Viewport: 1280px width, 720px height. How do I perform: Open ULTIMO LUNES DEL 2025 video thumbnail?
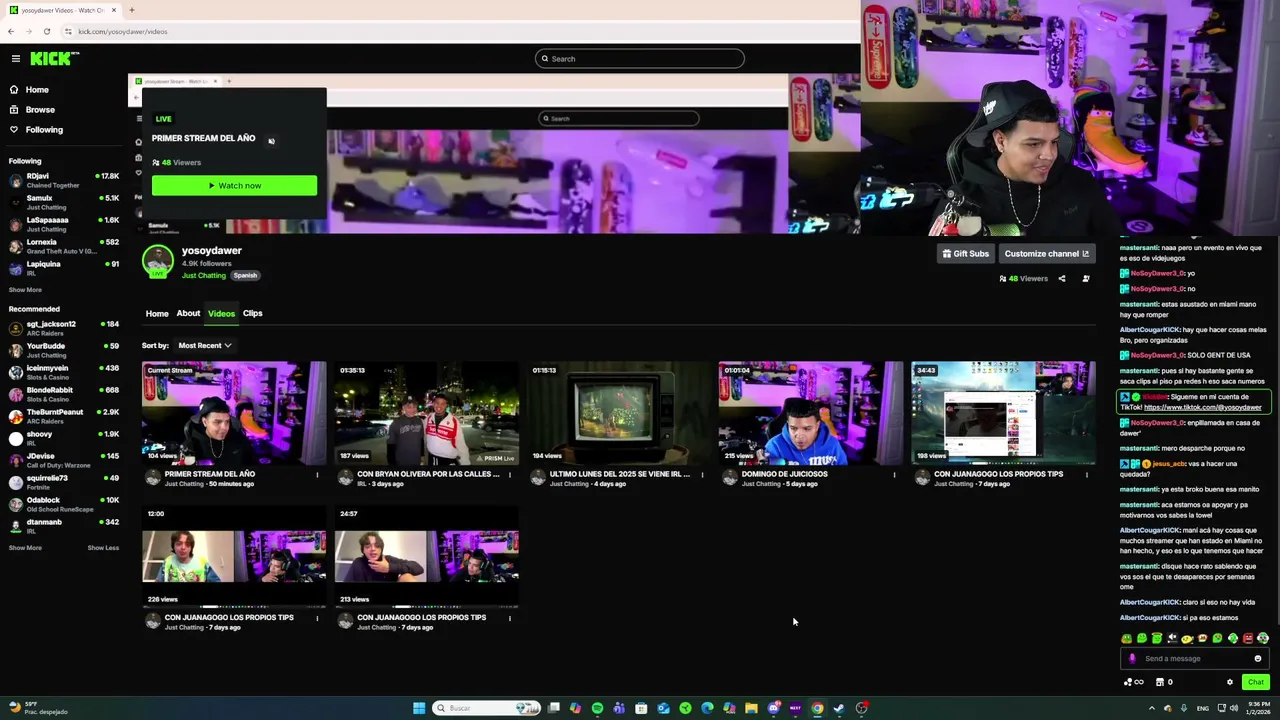click(619, 413)
